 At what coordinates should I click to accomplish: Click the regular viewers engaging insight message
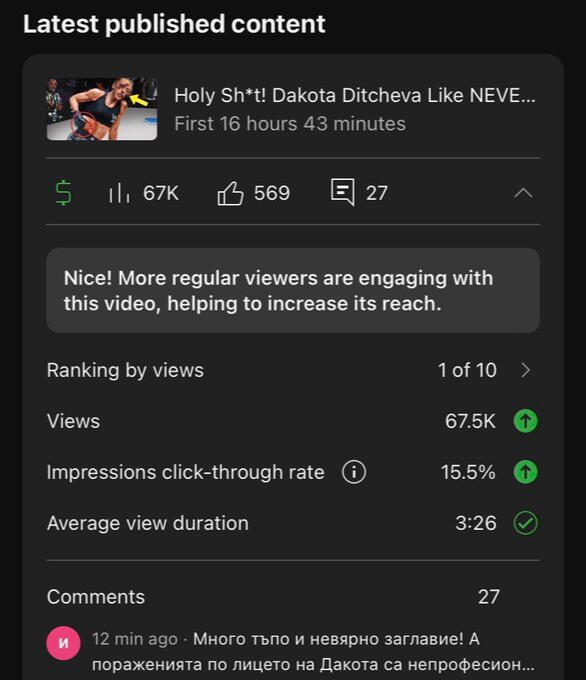click(x=293, y=291)
